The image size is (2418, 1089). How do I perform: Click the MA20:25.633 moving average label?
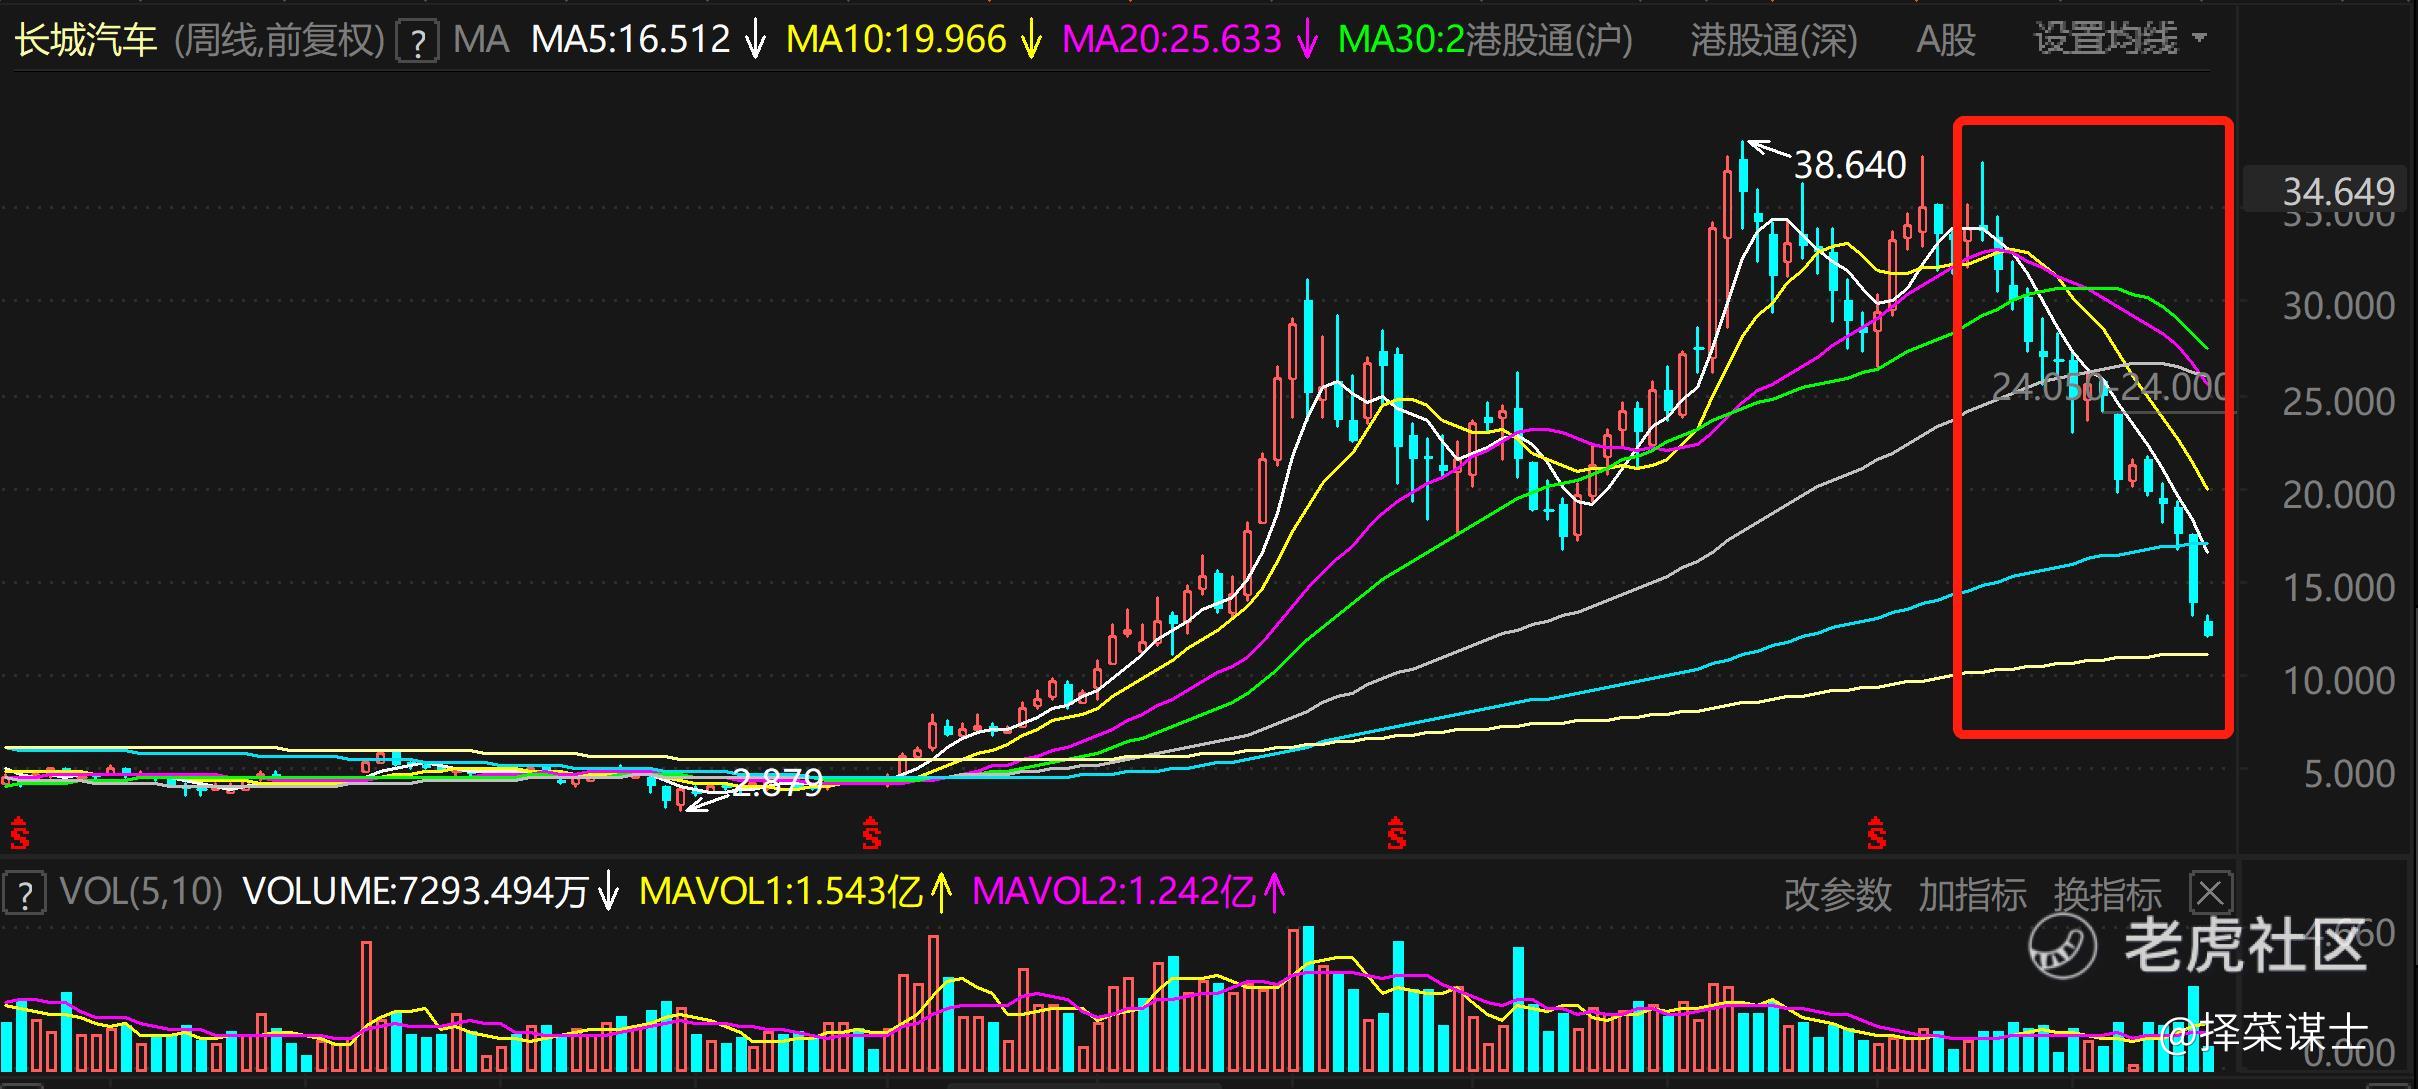coord(1171,39)
